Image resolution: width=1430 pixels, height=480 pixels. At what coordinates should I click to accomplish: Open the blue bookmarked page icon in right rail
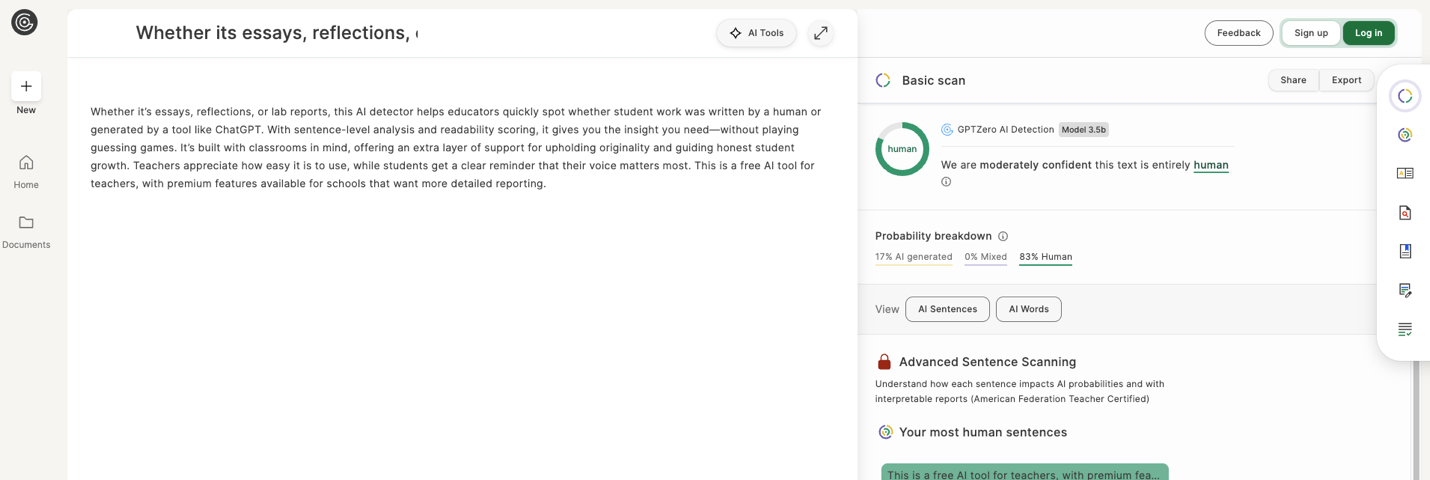point(1405,251)
